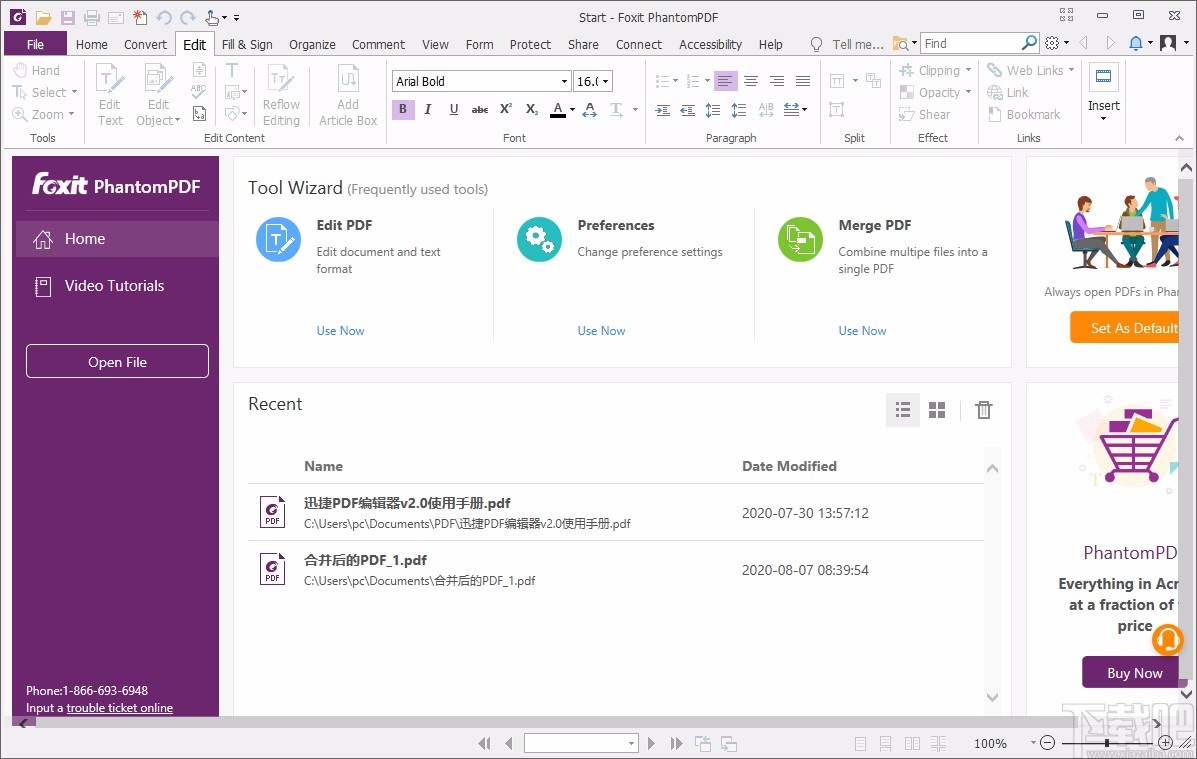This screenshot has height=759, width=1197.
Task: Click the trouble ticket online link
Action: [x=119, y=708]
